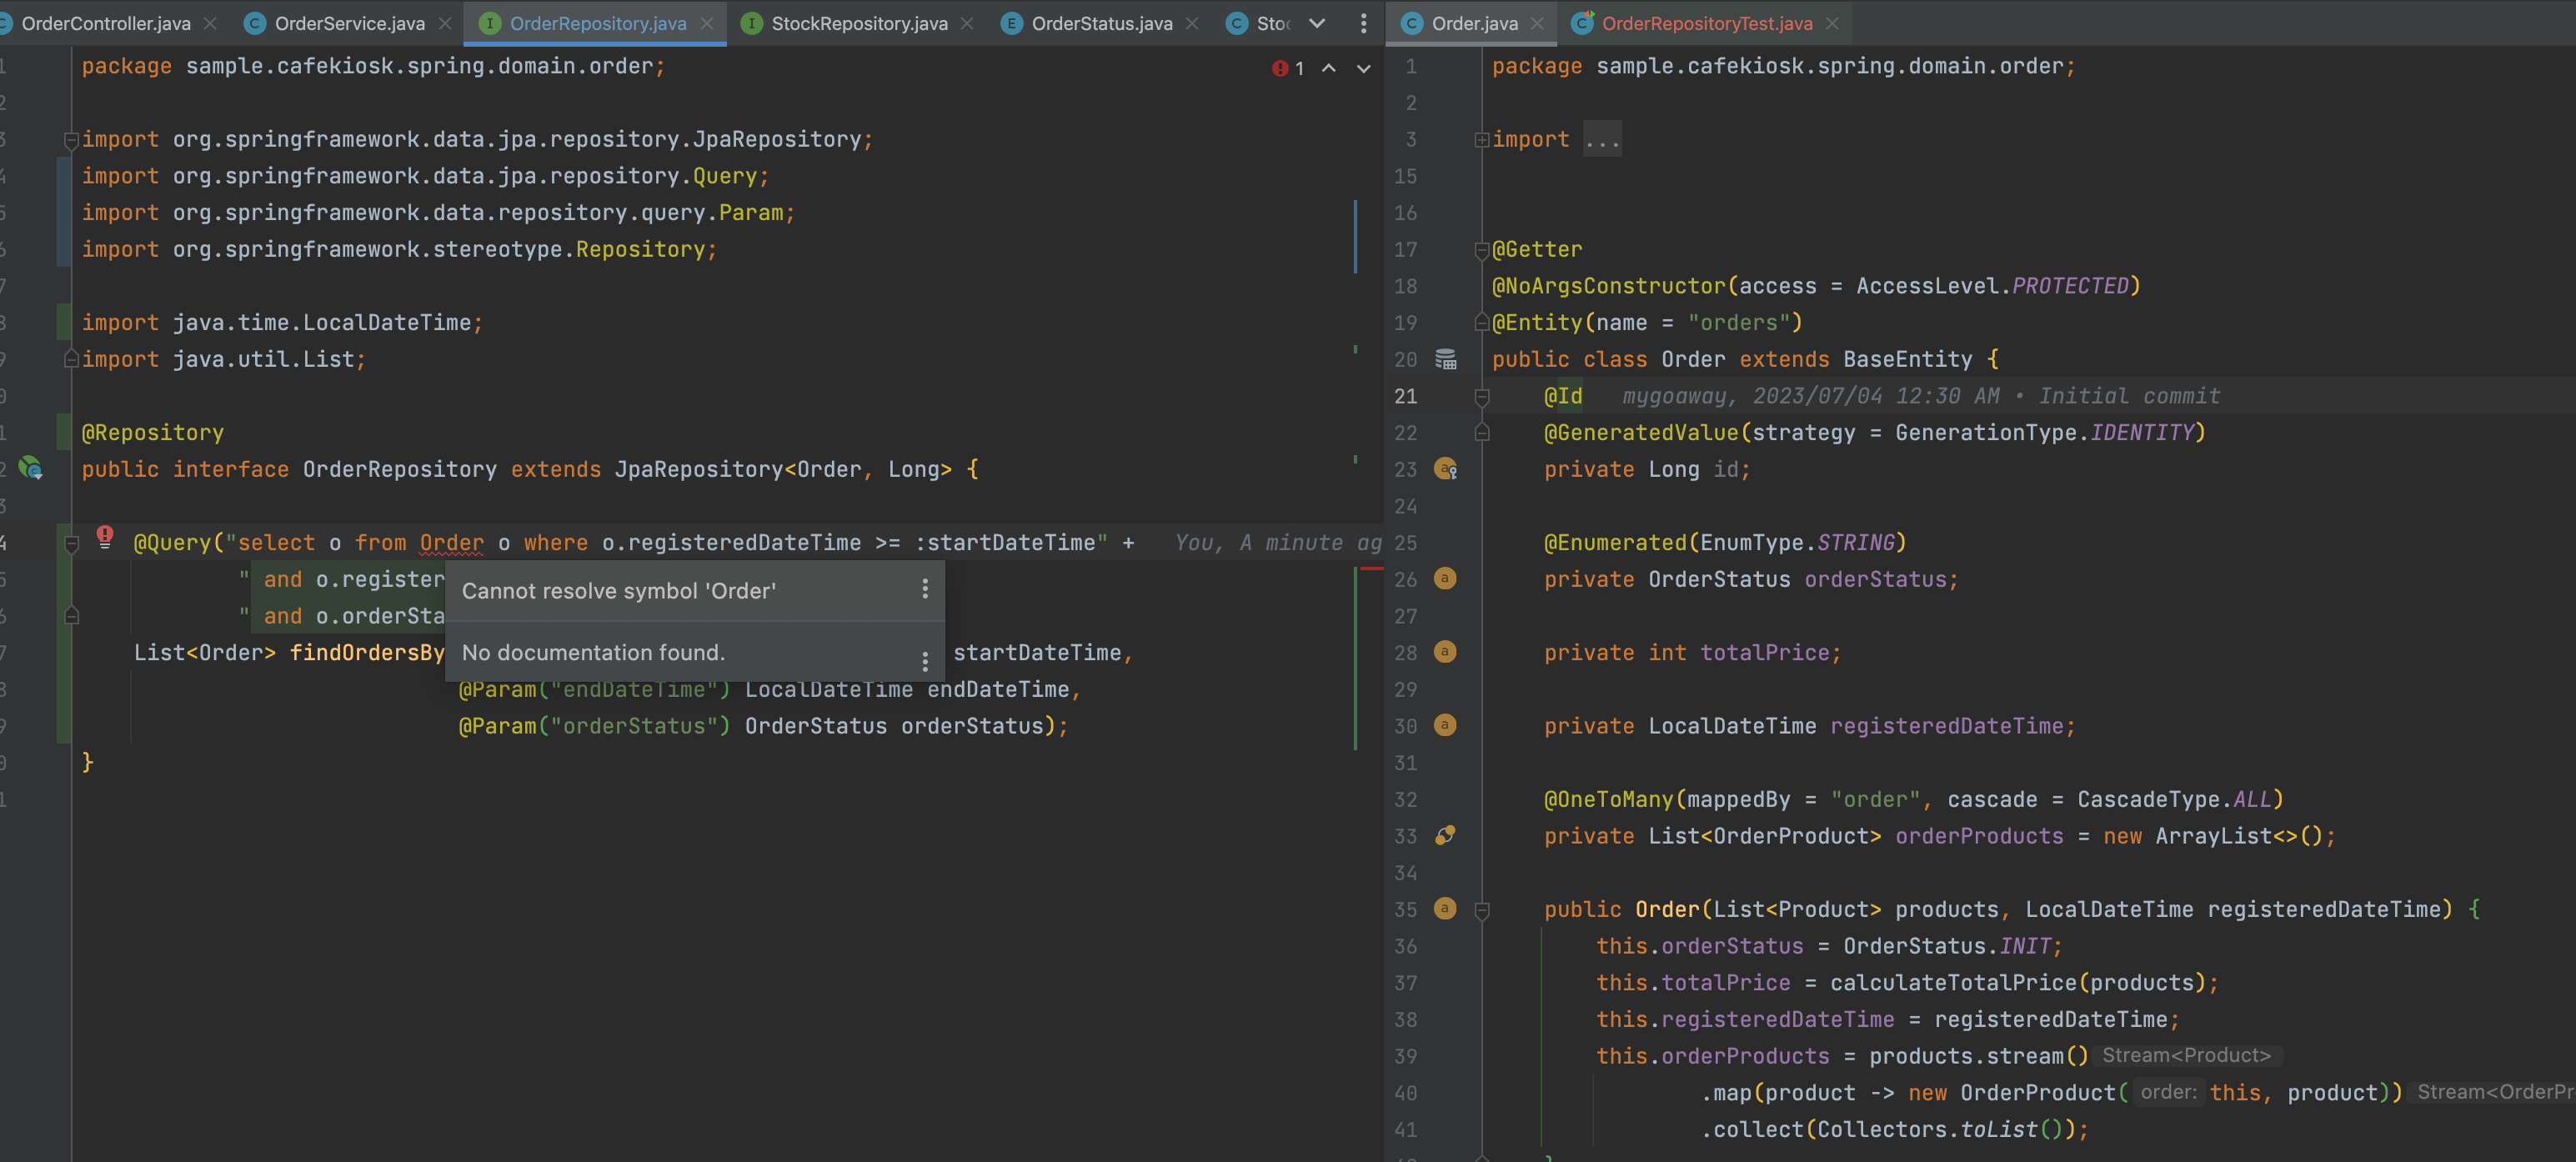Click the gutter icon beside Order constructor
The height and width of the screenshot is (1162, 2576).
point(1445,908)
